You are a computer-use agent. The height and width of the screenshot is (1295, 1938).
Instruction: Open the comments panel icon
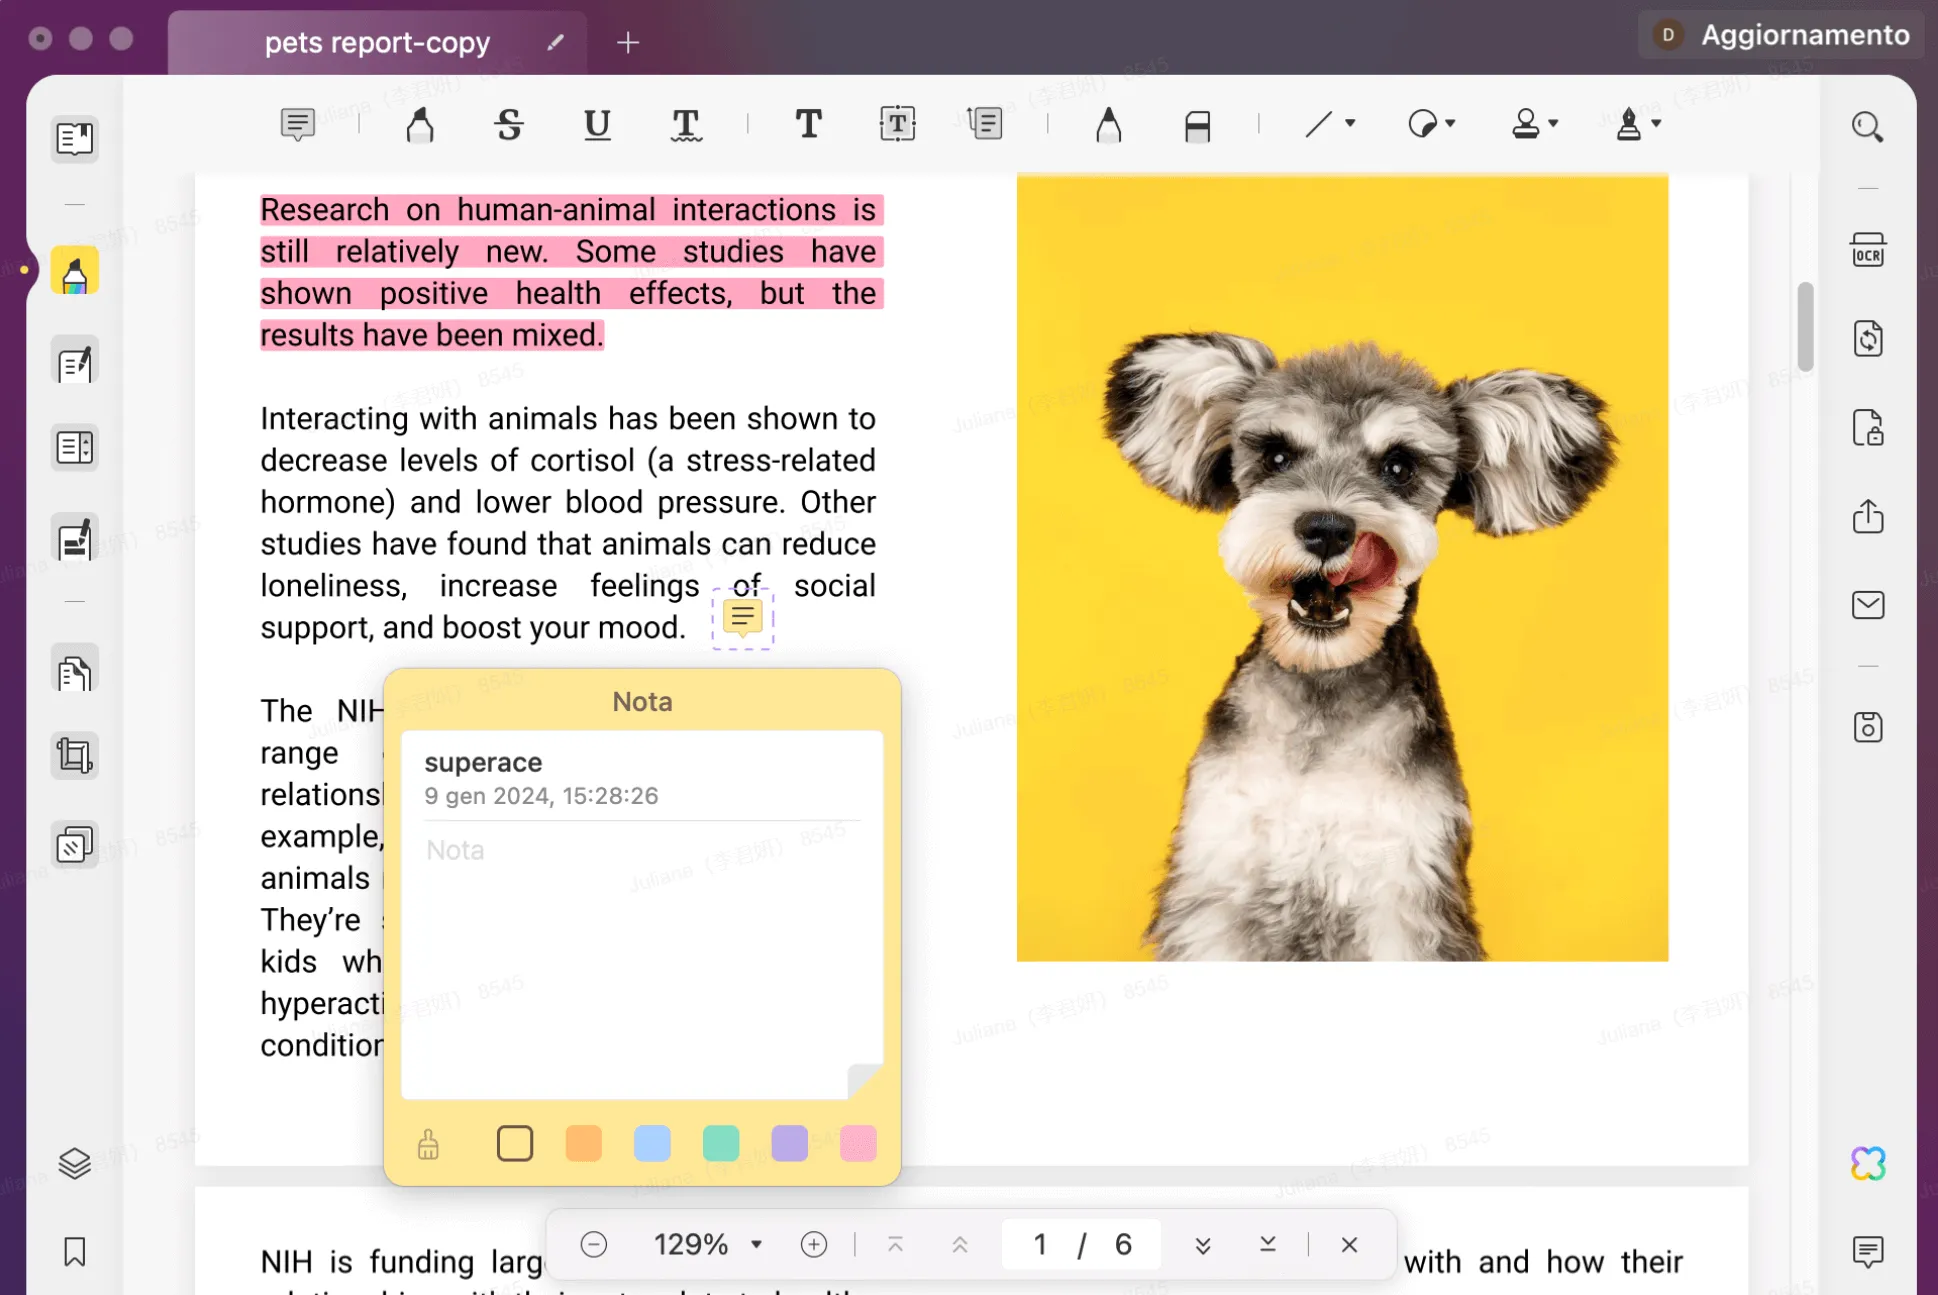(1867, 1251)
